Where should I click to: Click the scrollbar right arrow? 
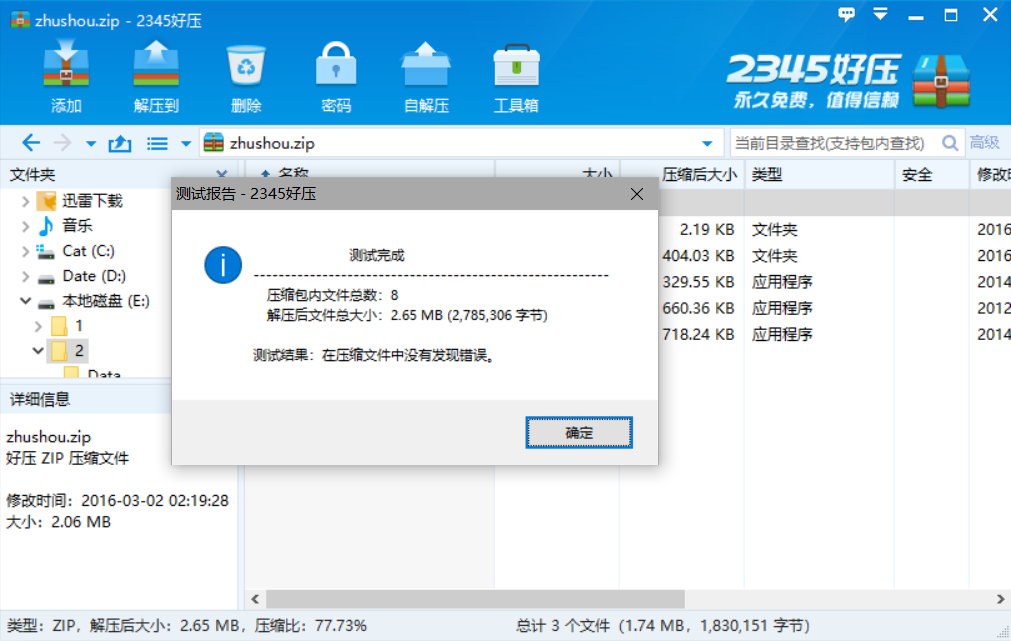[x=1000, y=599]
